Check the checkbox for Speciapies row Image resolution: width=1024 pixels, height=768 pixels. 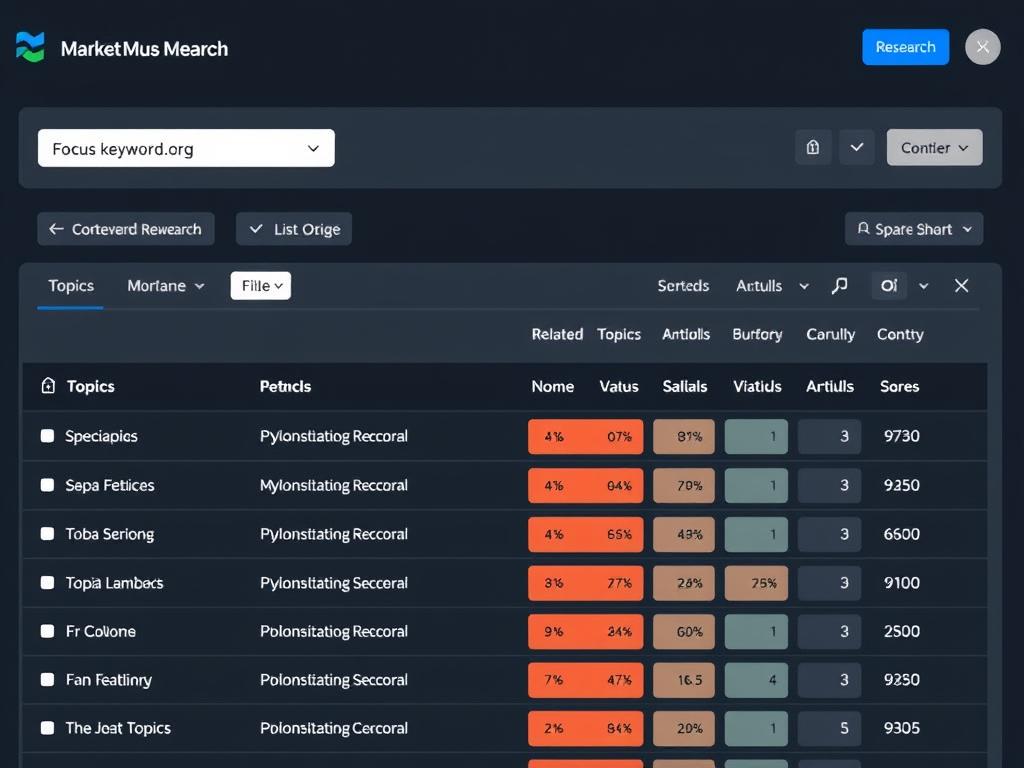46,436
